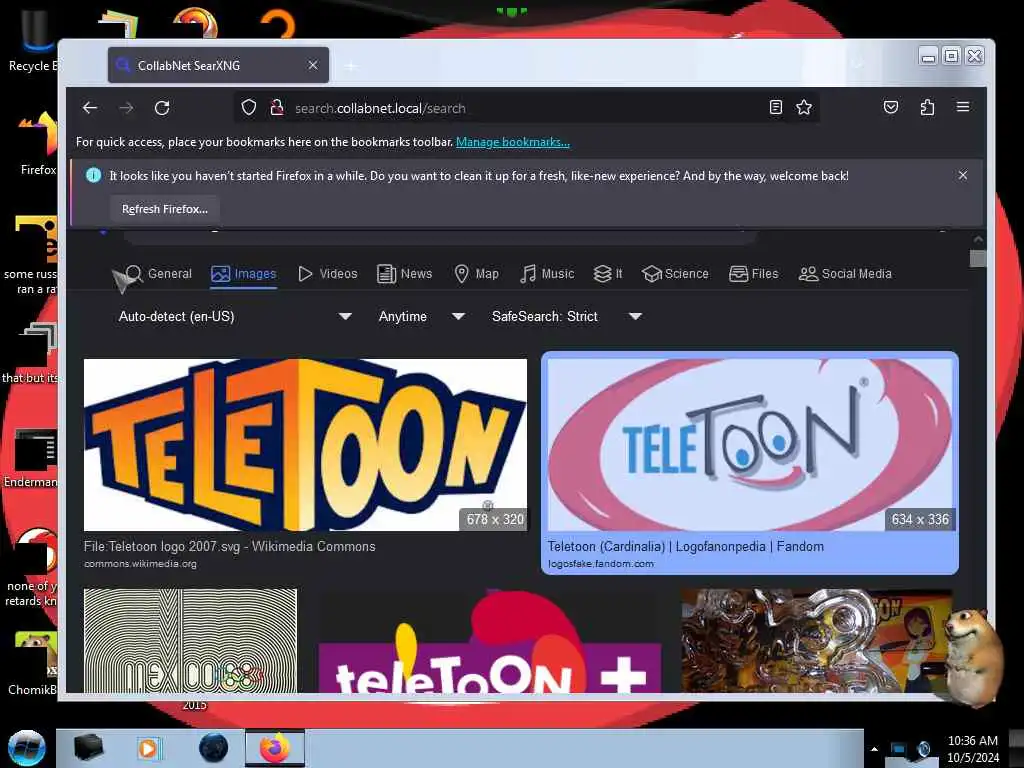Click File:Teletoon logo 2007.svg title text
This screenshot has width=1024, height=768.
[229, 547]
